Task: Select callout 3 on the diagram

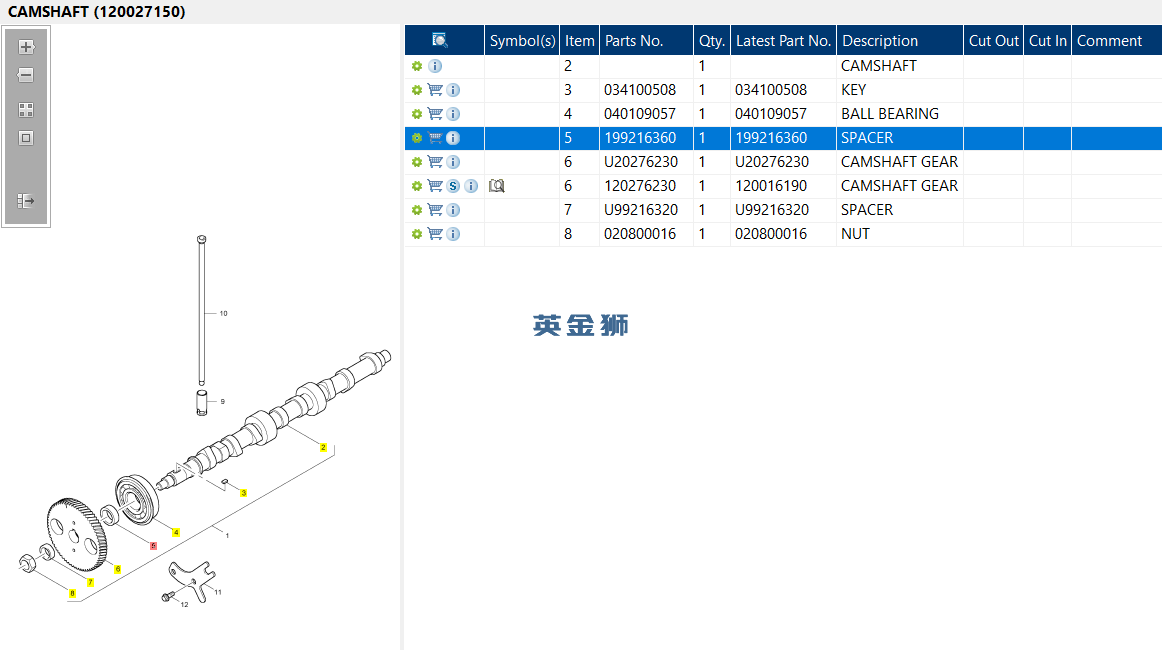Action: click(x=243, y=493)
